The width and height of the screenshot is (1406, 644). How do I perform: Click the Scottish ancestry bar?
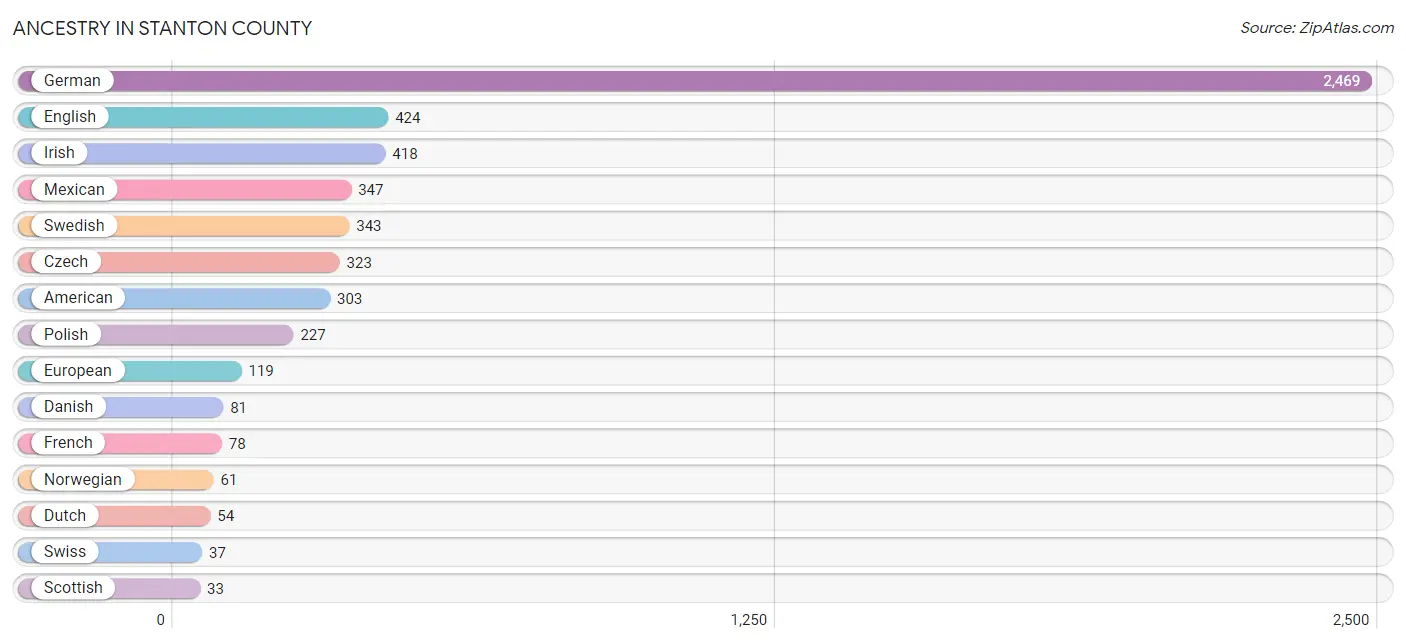(109, 588)
